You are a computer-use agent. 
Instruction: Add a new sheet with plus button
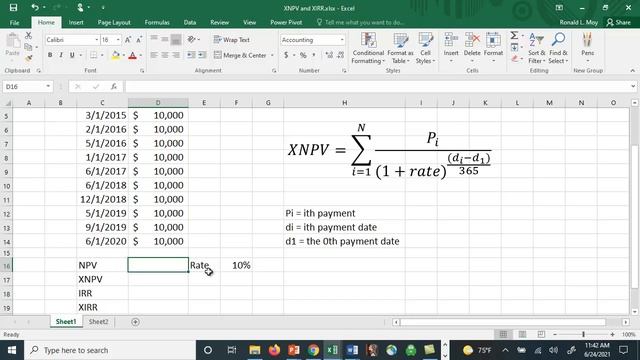[136, 322]
